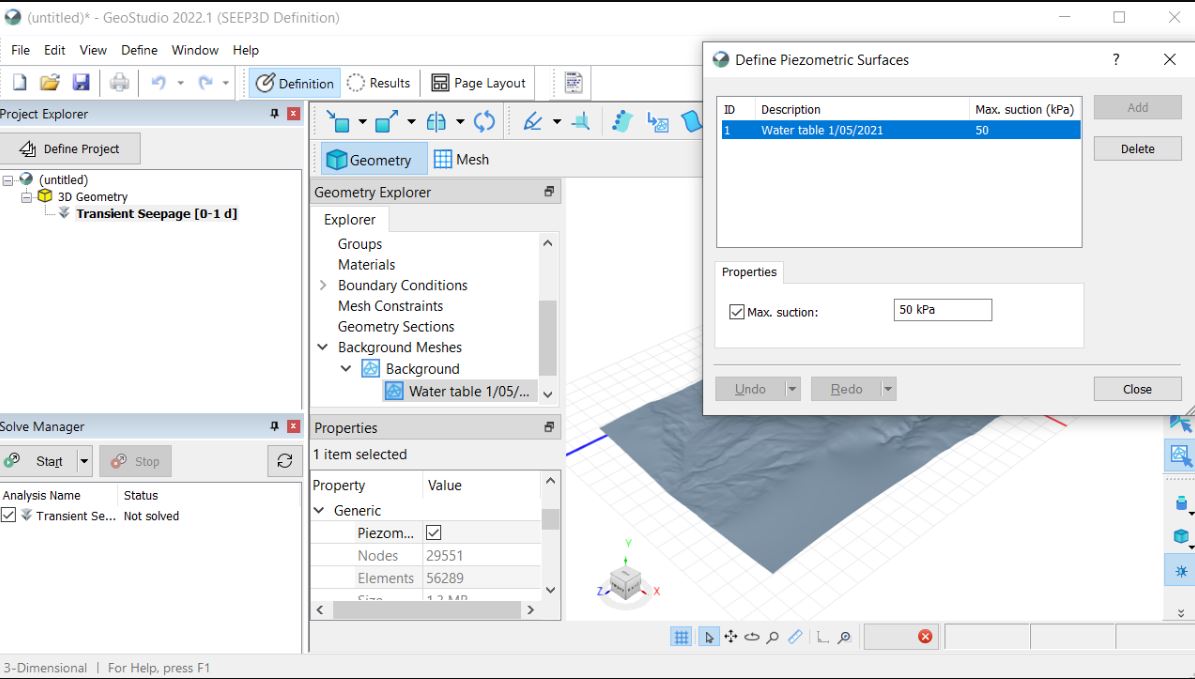
Task: Select Geometry Sections in Geometry Explorer
Action: tap(396, 326)
